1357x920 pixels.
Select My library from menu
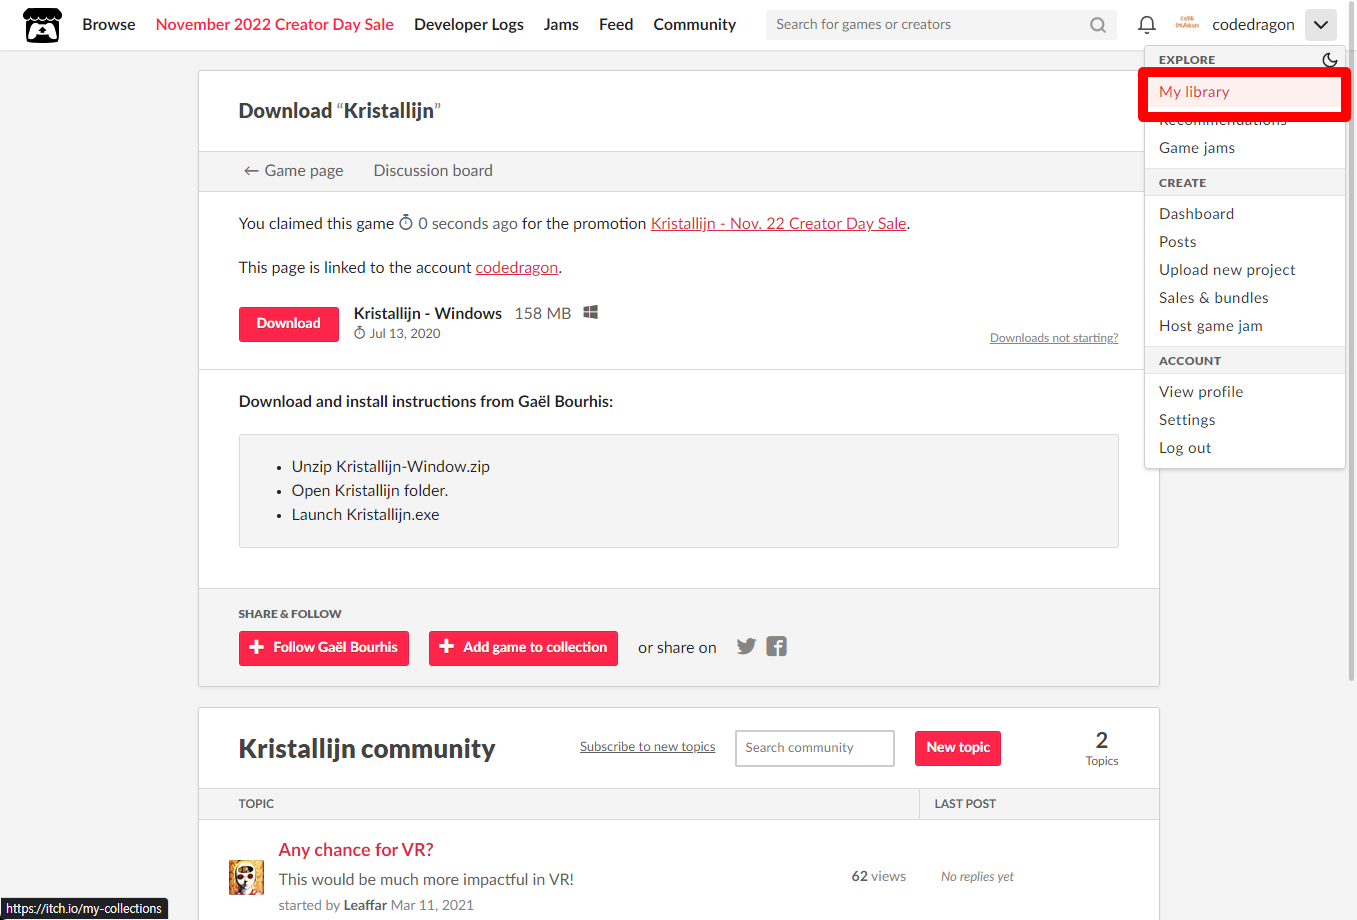click(1244, 92)
